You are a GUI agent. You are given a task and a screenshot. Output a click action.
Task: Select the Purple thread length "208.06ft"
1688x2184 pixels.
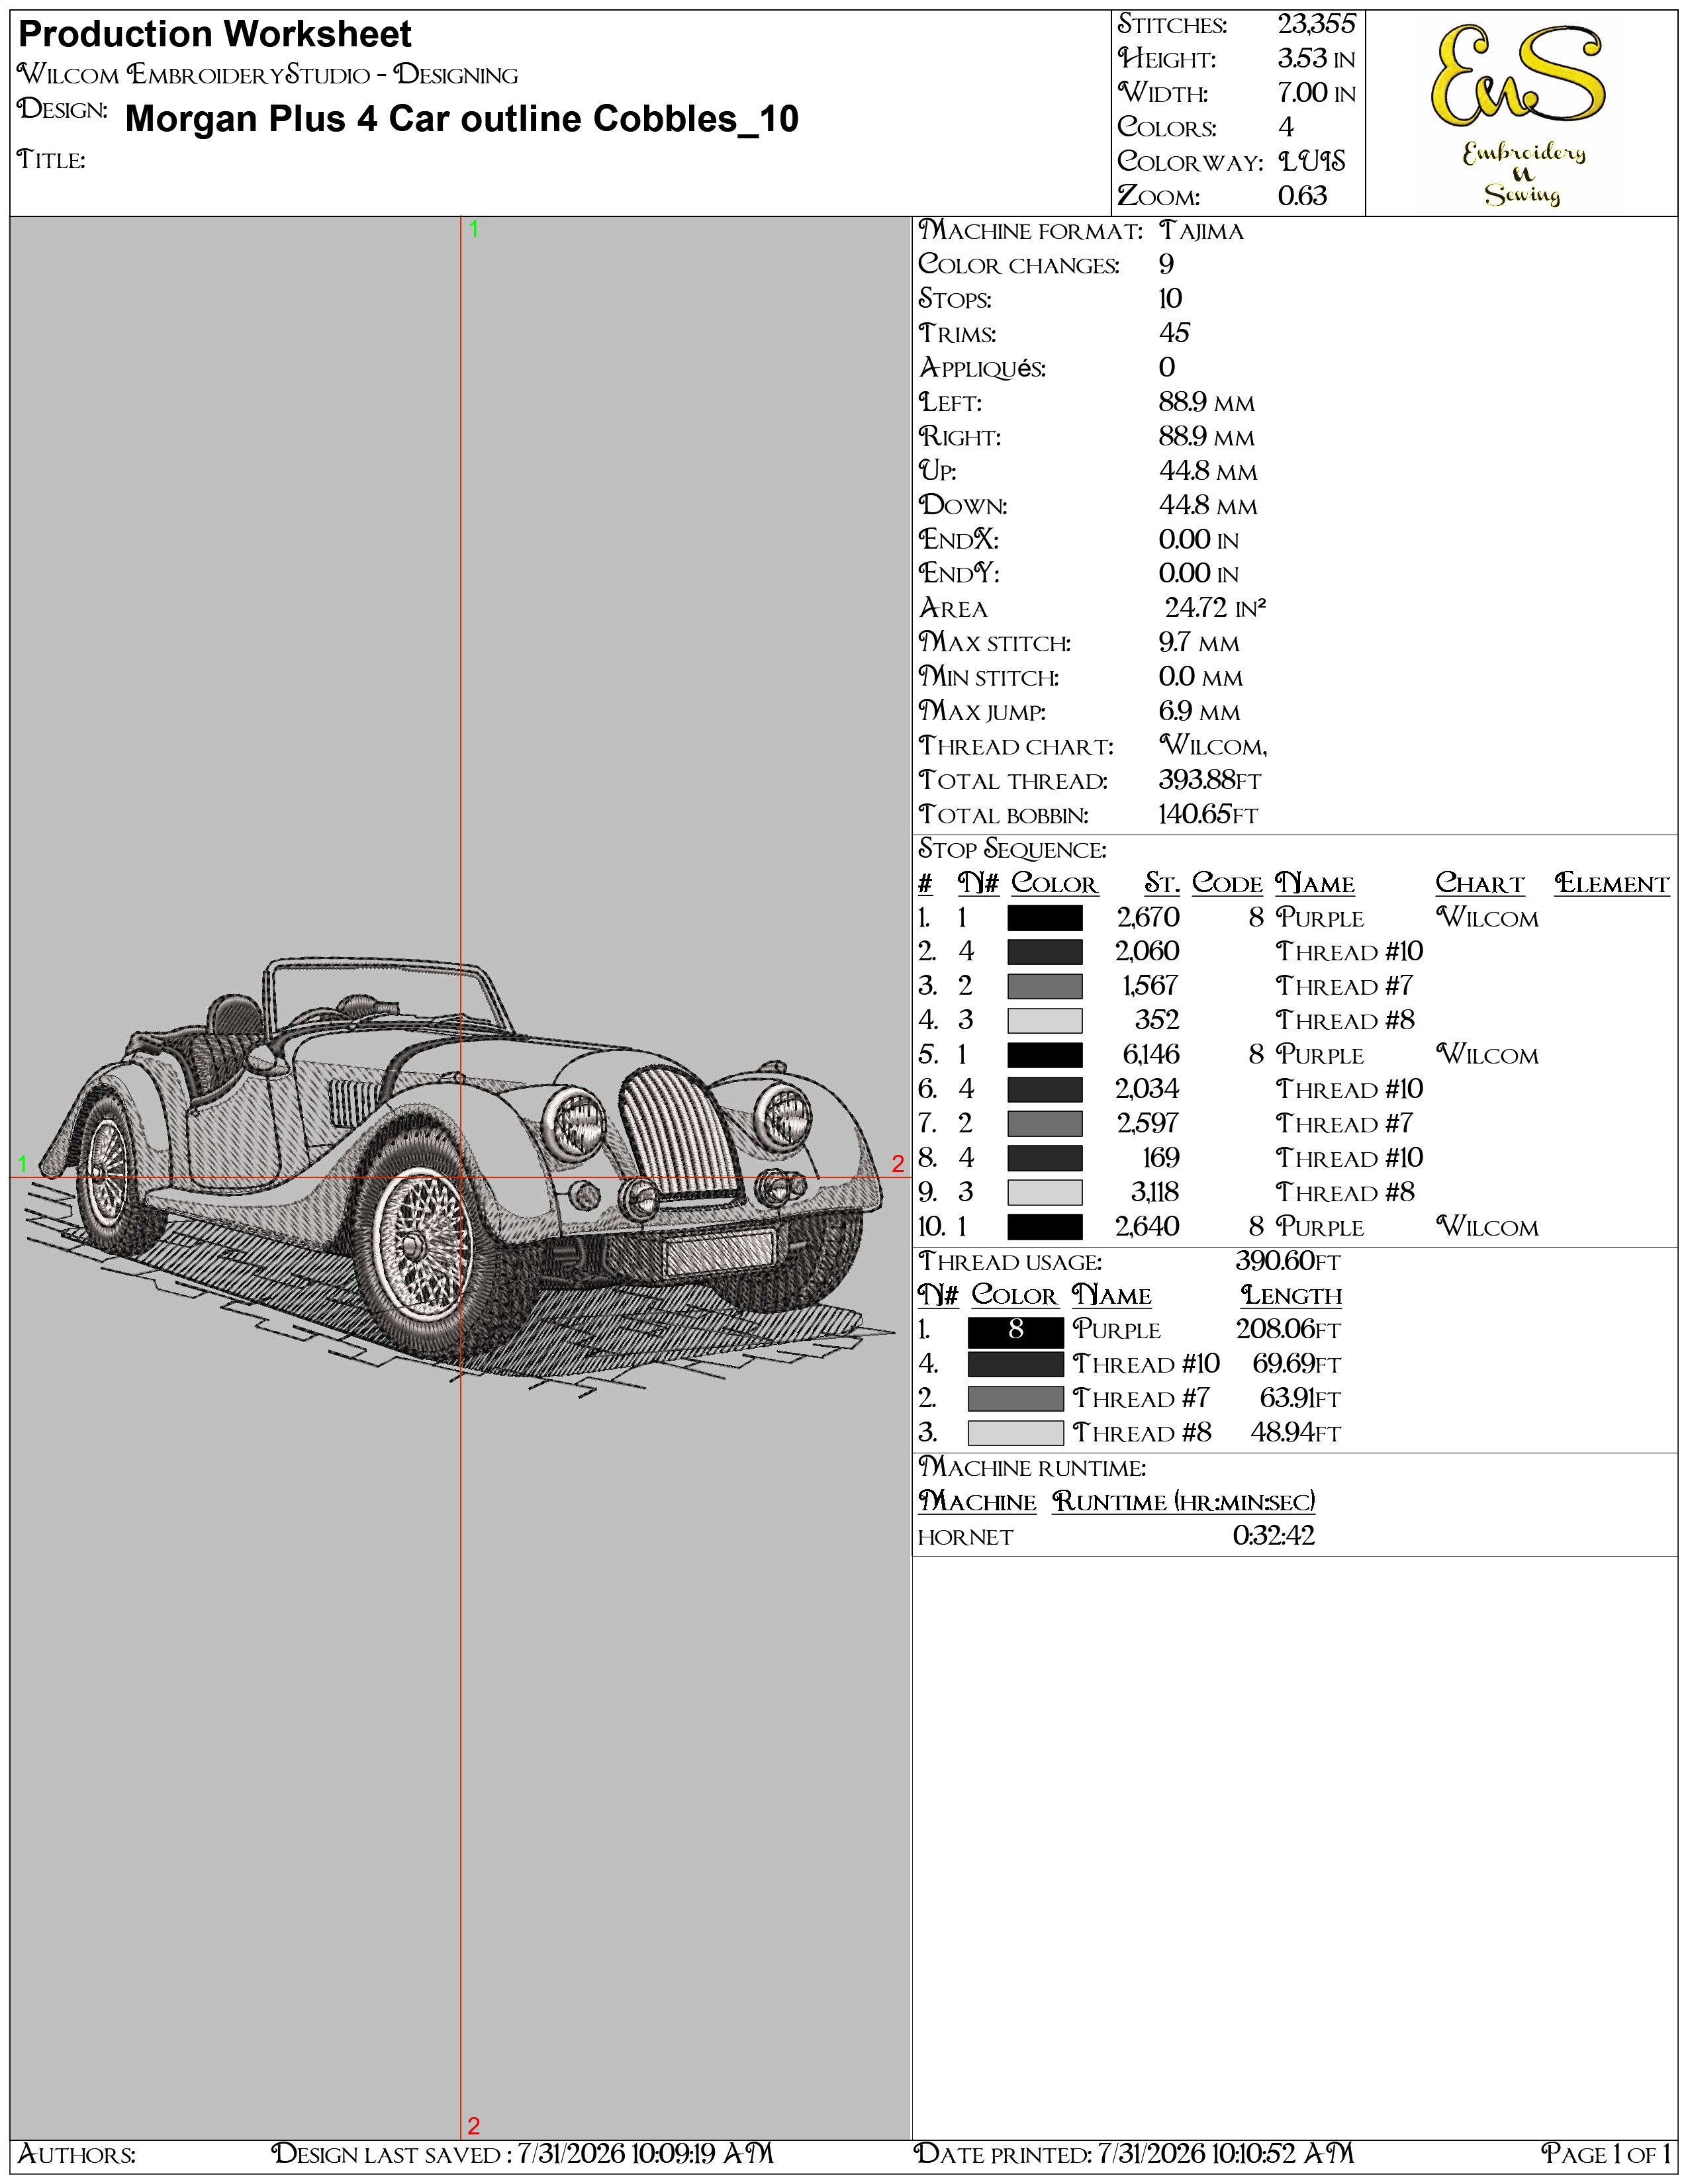click(x=1288, y=1330)
